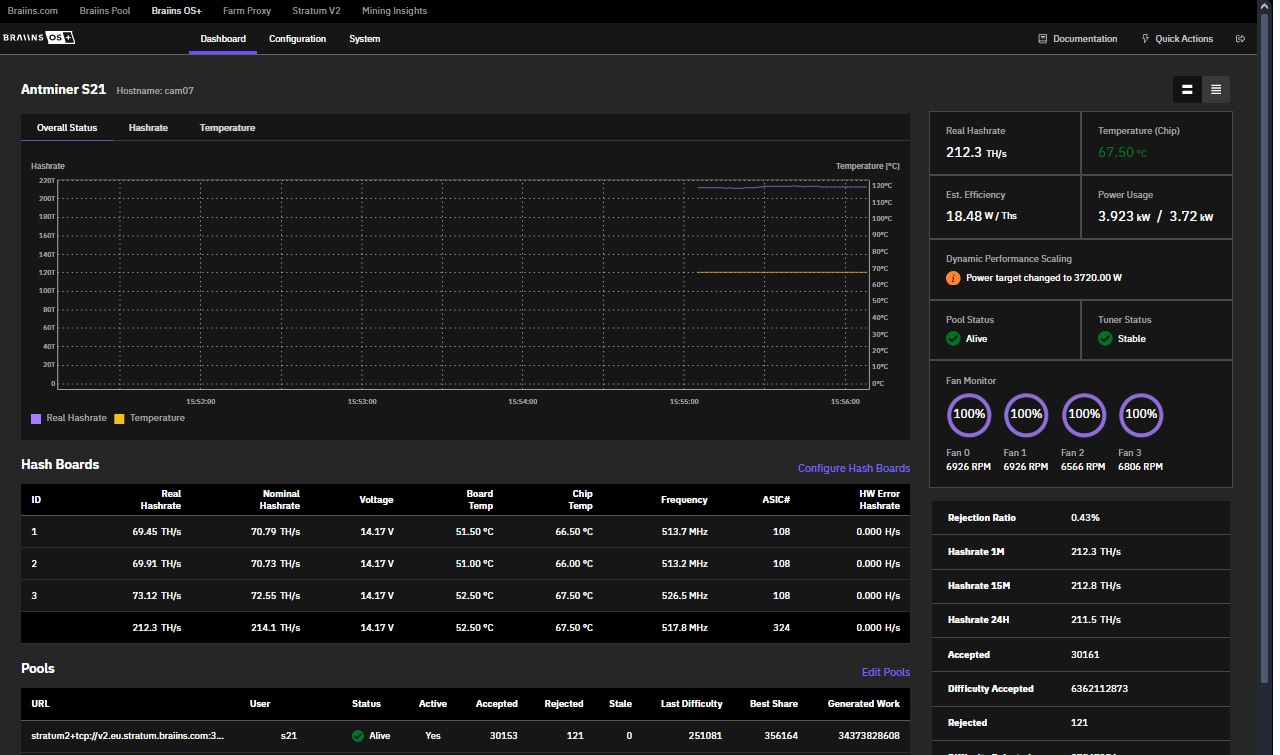This screenshot has width=1280, height=755.
Task: Click the Edit Pools link
Action: [885, 672]
